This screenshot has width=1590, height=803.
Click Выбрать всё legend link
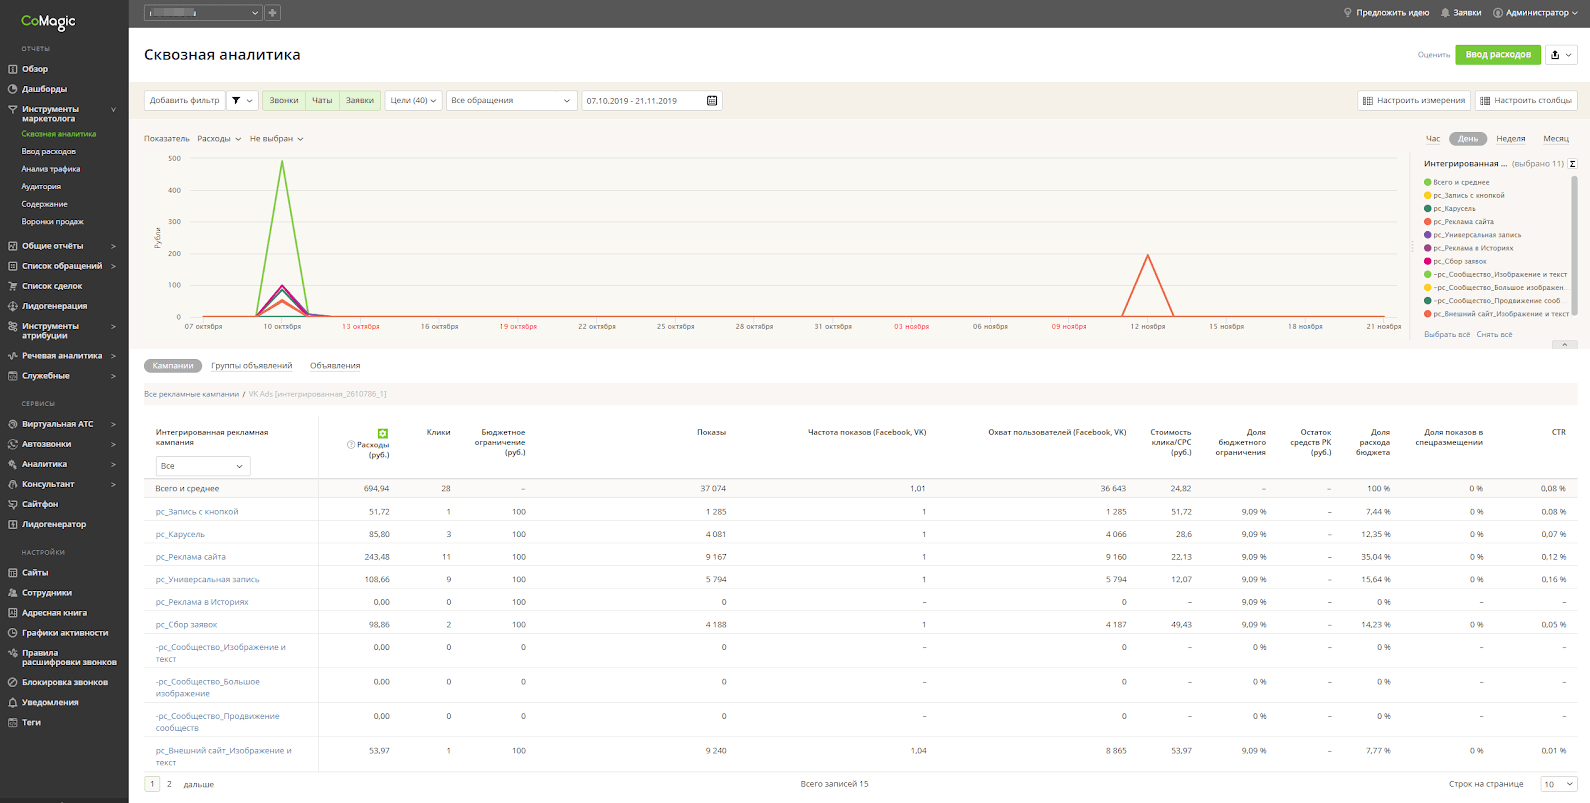pos(1447,335)
